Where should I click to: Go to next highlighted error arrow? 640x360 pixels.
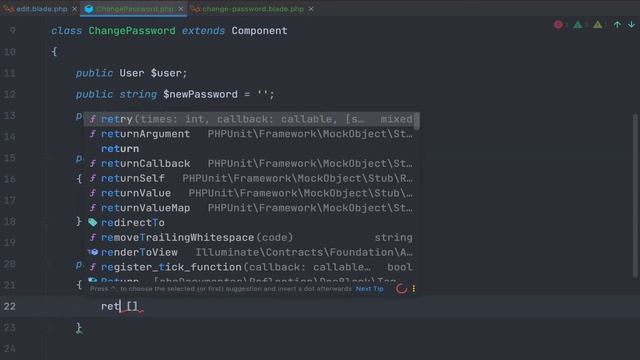[631, 25]
